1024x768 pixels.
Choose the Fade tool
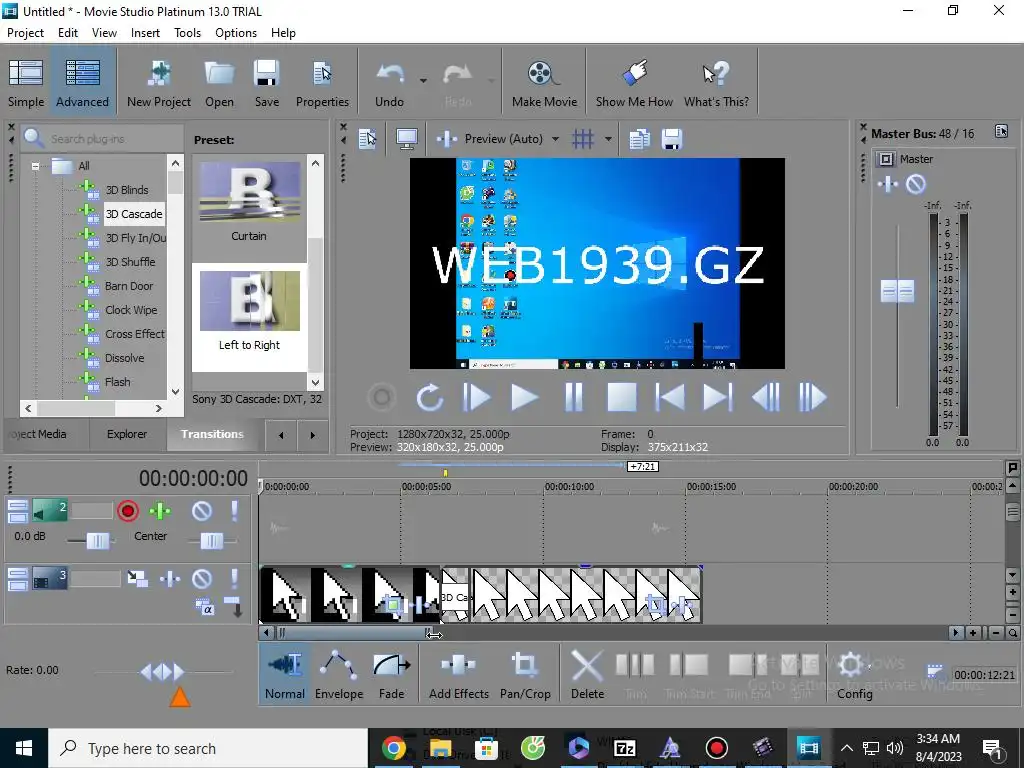(391, 675)
